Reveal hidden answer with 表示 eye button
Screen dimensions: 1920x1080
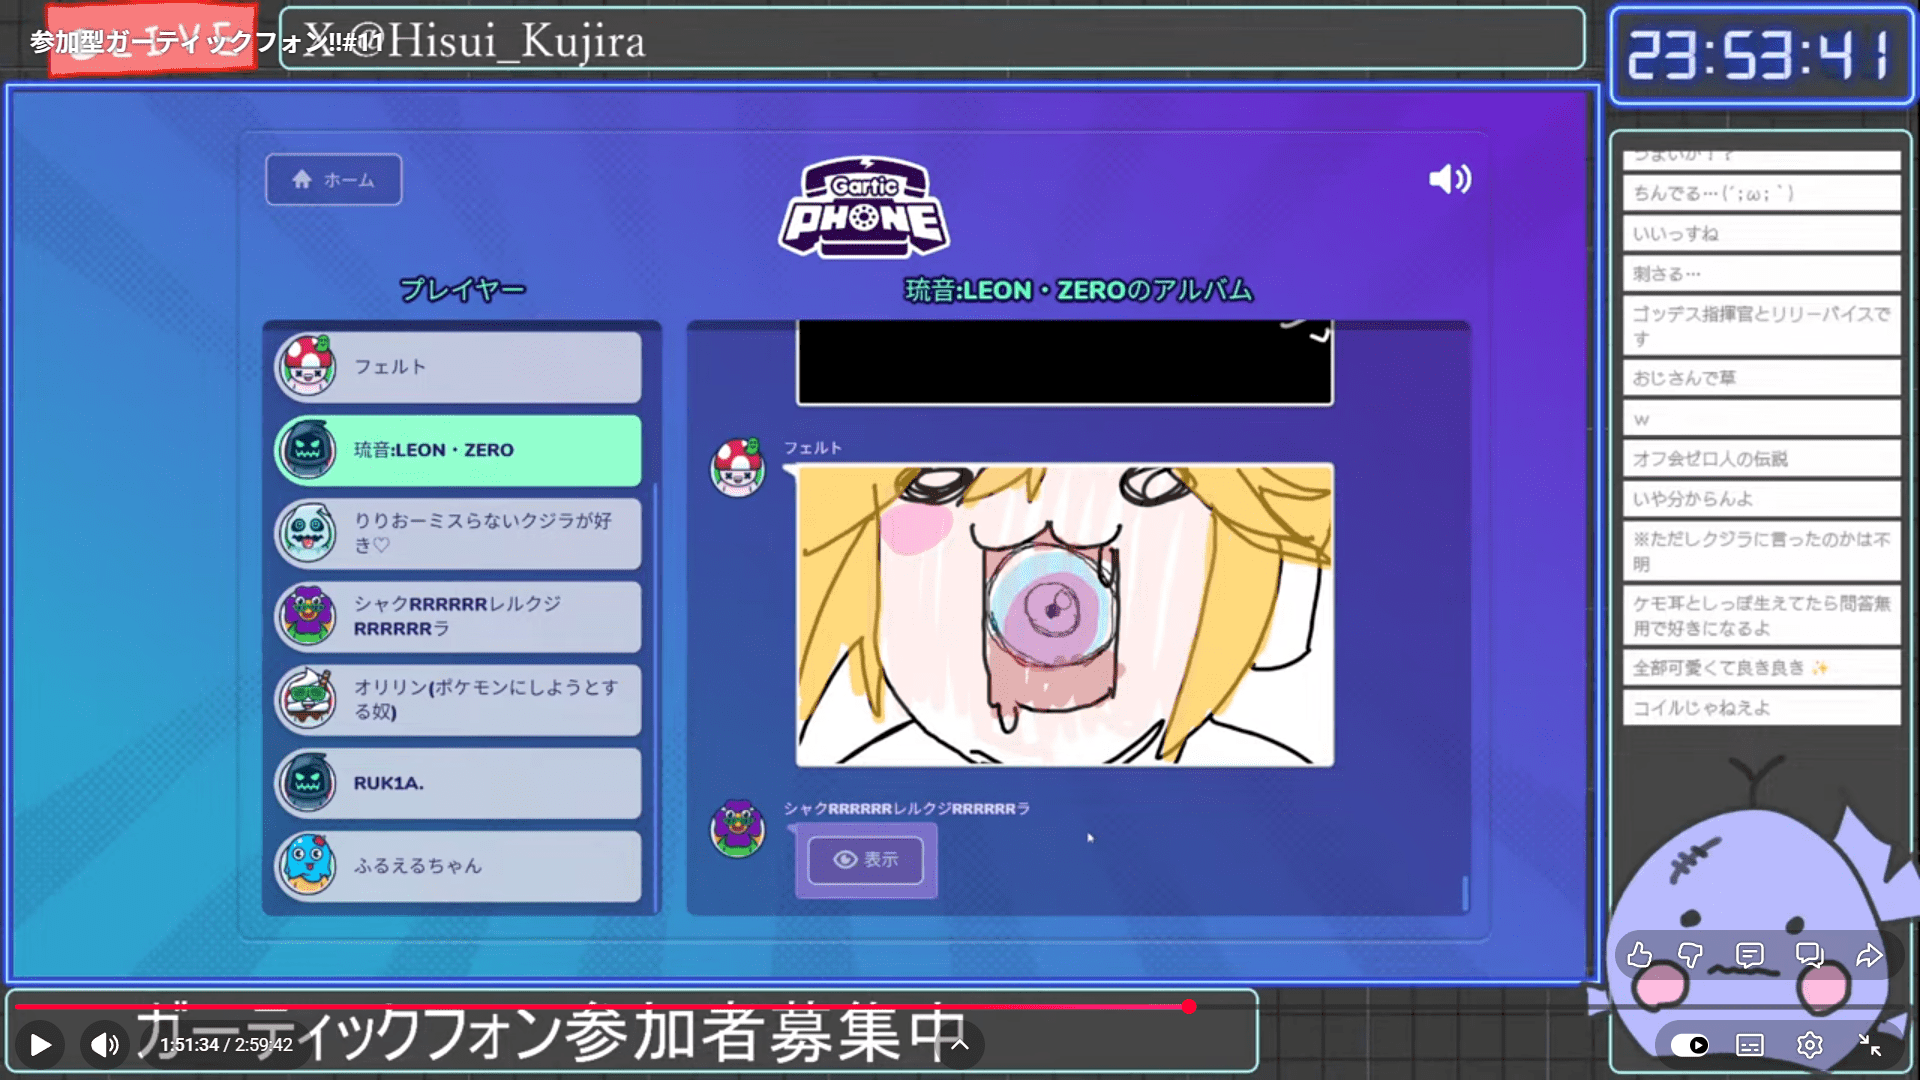[x=865, y=860]
